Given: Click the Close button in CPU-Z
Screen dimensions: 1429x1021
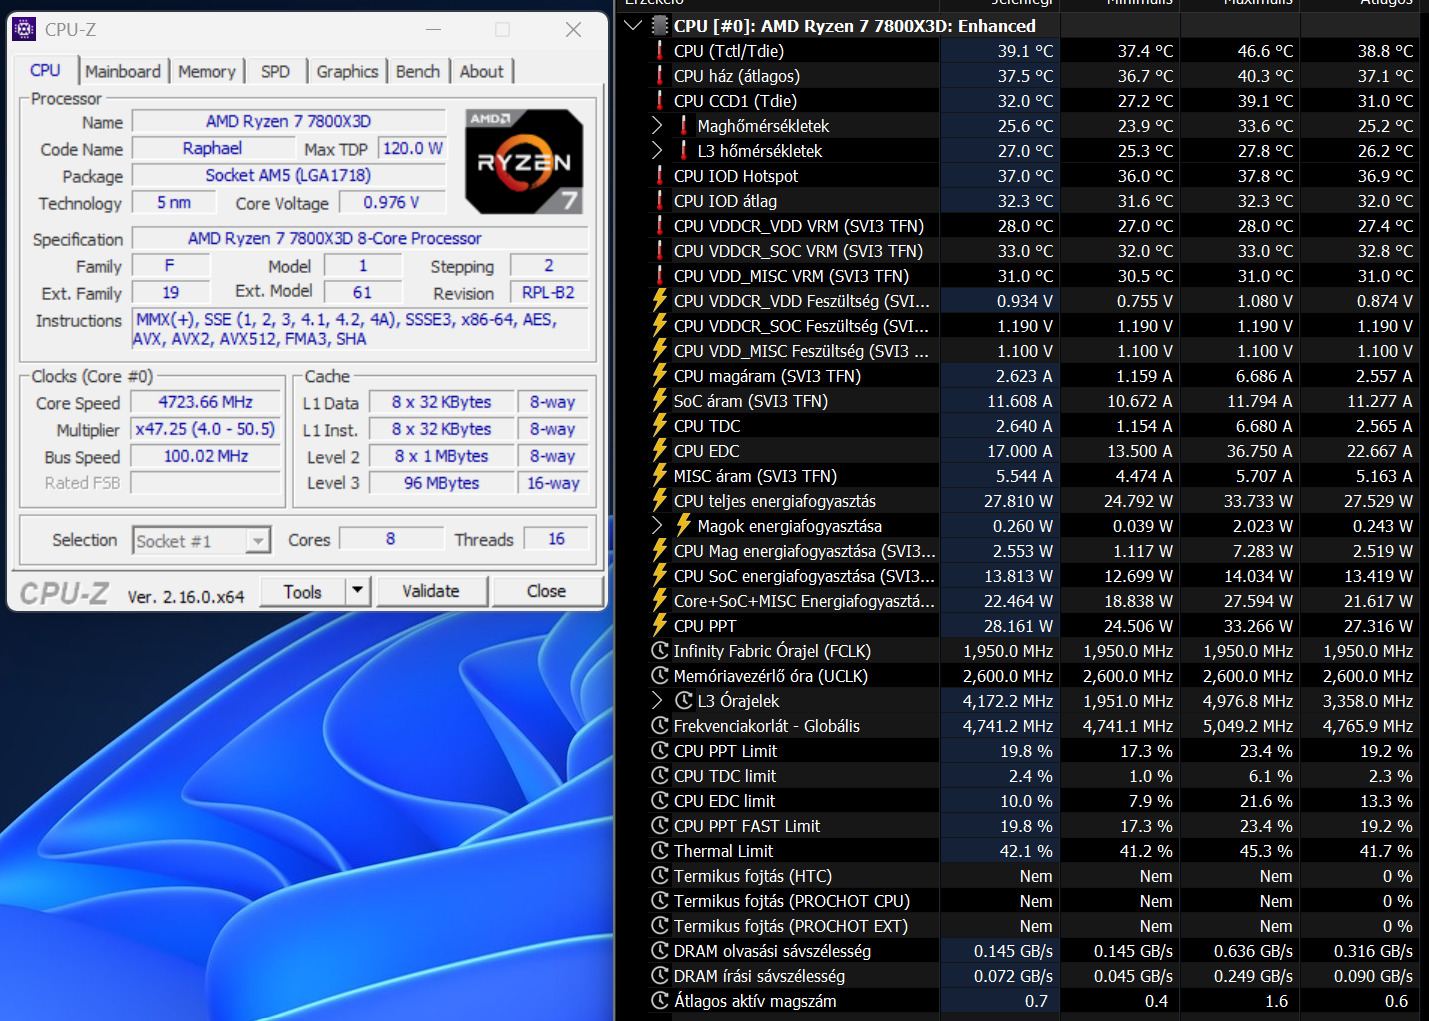Looking at the screenshot, I should click(x=547, y=591).
